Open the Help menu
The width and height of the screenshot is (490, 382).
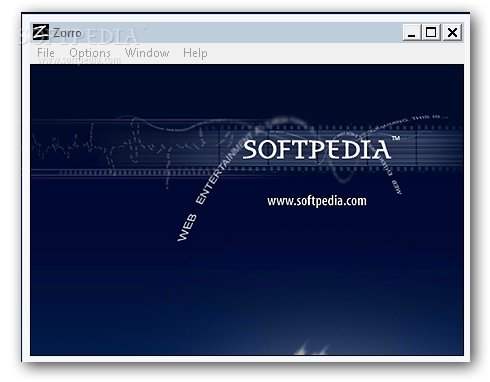pyautogui.click(x=195, y=53)
